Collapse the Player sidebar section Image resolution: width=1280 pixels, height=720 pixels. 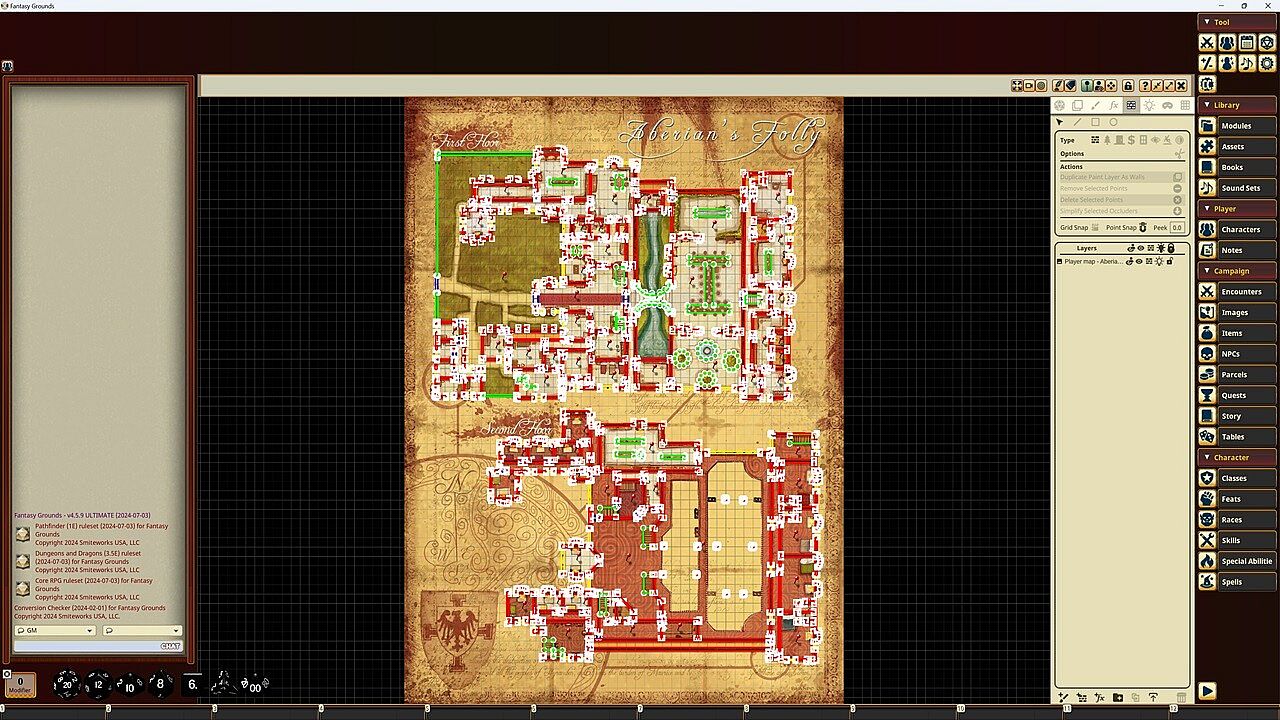click(x=1237, y=209)
